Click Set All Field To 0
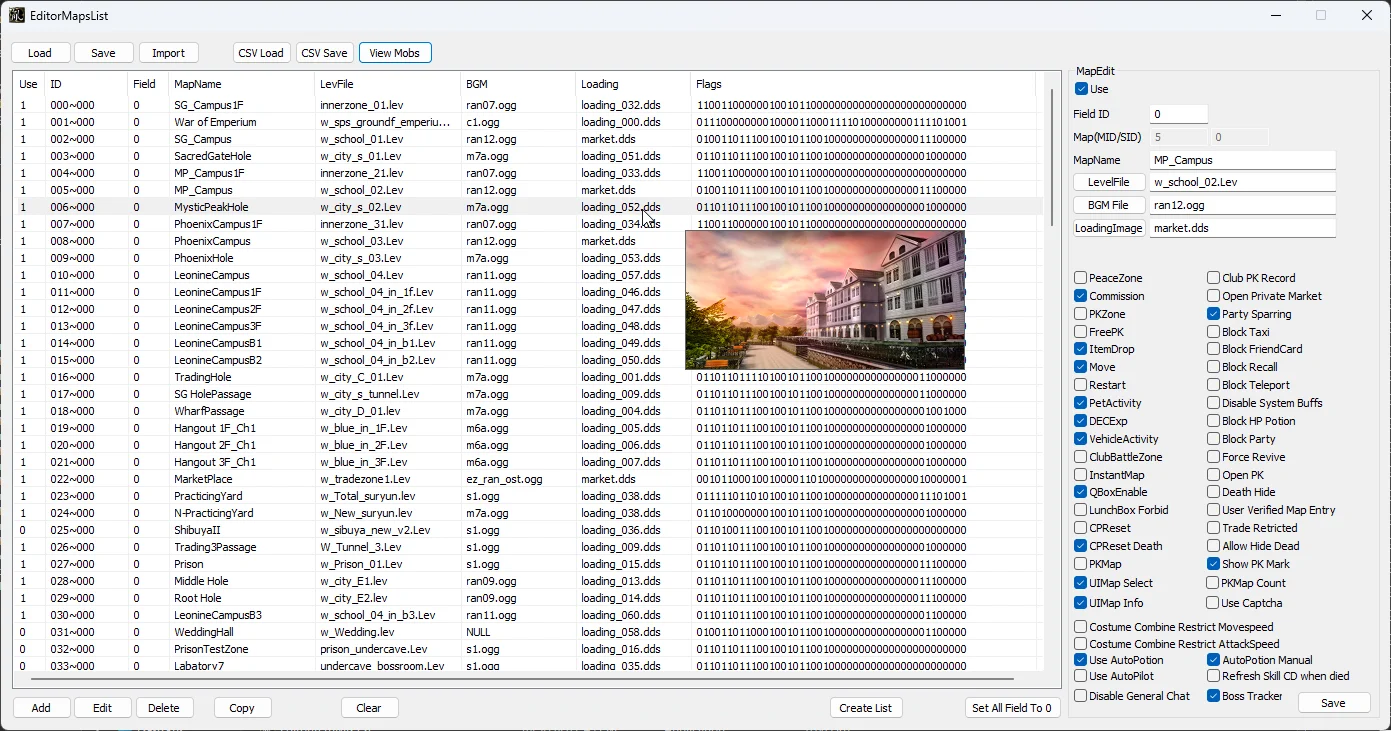1391x731 pixels. coord(1013,708)
